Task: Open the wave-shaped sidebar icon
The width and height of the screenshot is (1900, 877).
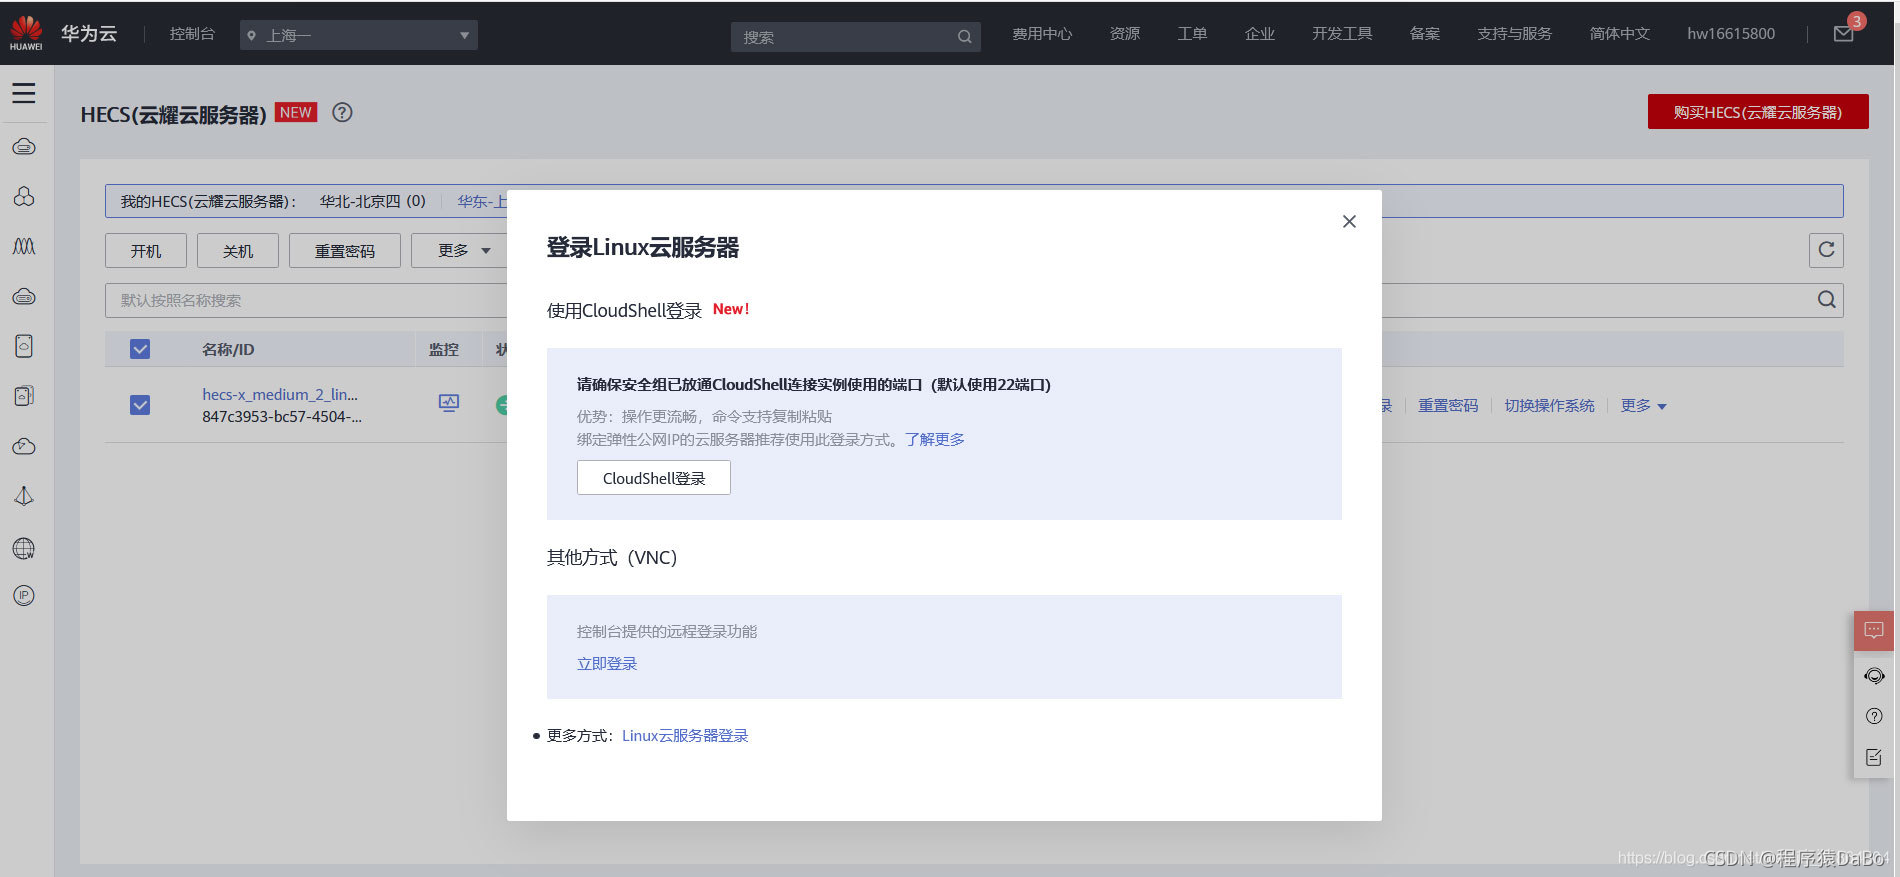Action: 24,246
